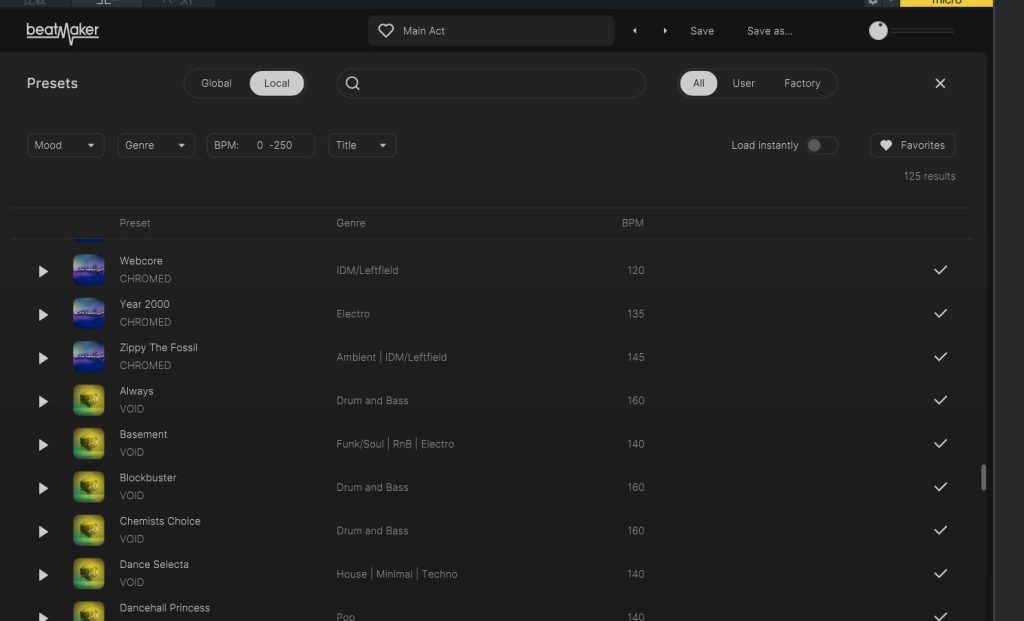This screenshot has height=621, width=1024.
Task: Click the heart icon beside Main Act
Action: [386, 31]
